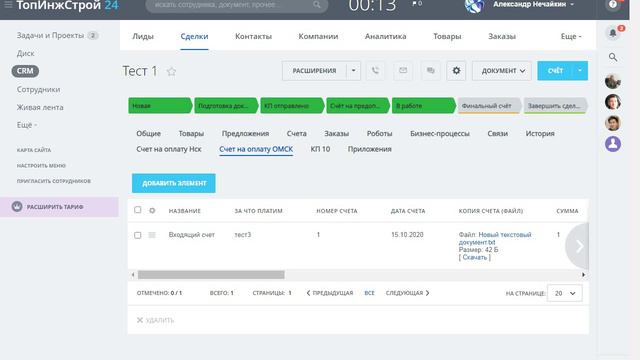Expand Еще in the left sidebar

(x=27, y=125)
